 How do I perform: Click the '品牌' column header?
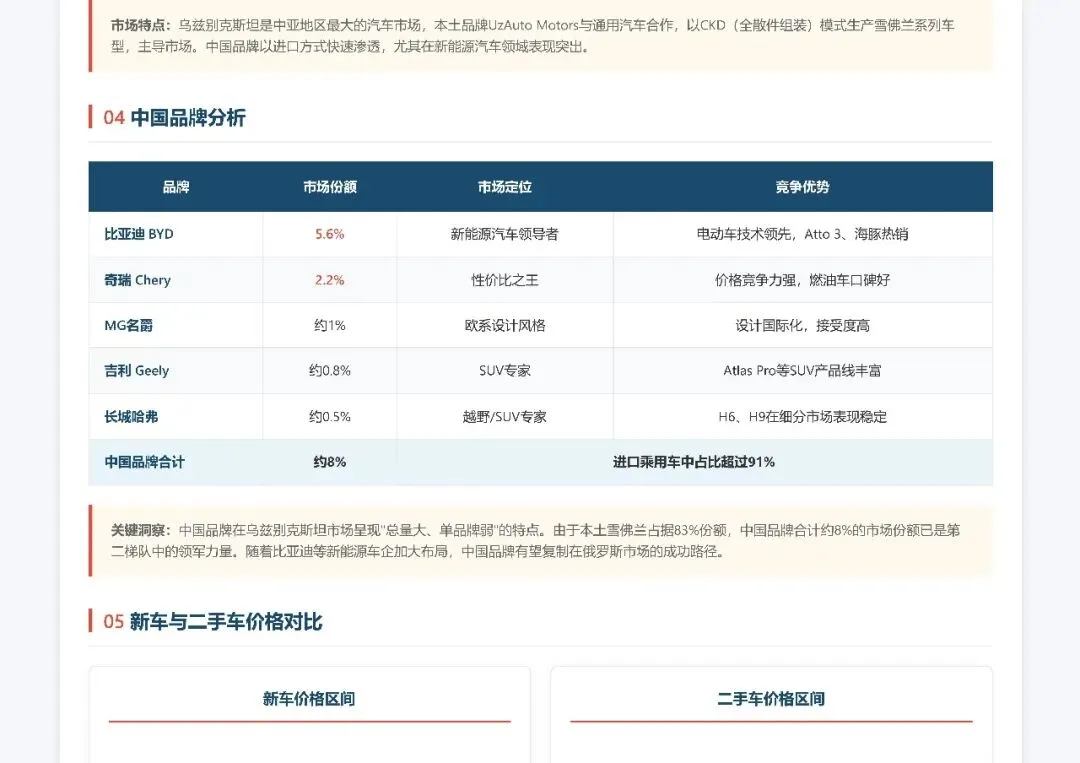tap(176, 187)
